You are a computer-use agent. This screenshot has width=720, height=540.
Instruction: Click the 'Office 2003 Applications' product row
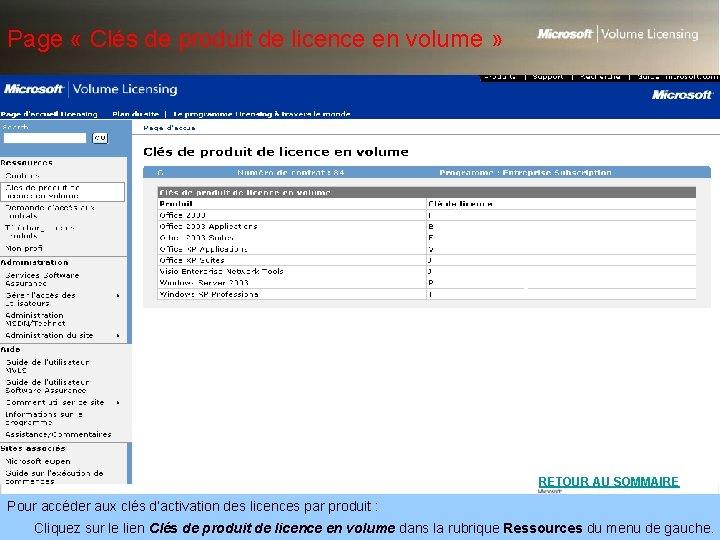pos(427,226)
